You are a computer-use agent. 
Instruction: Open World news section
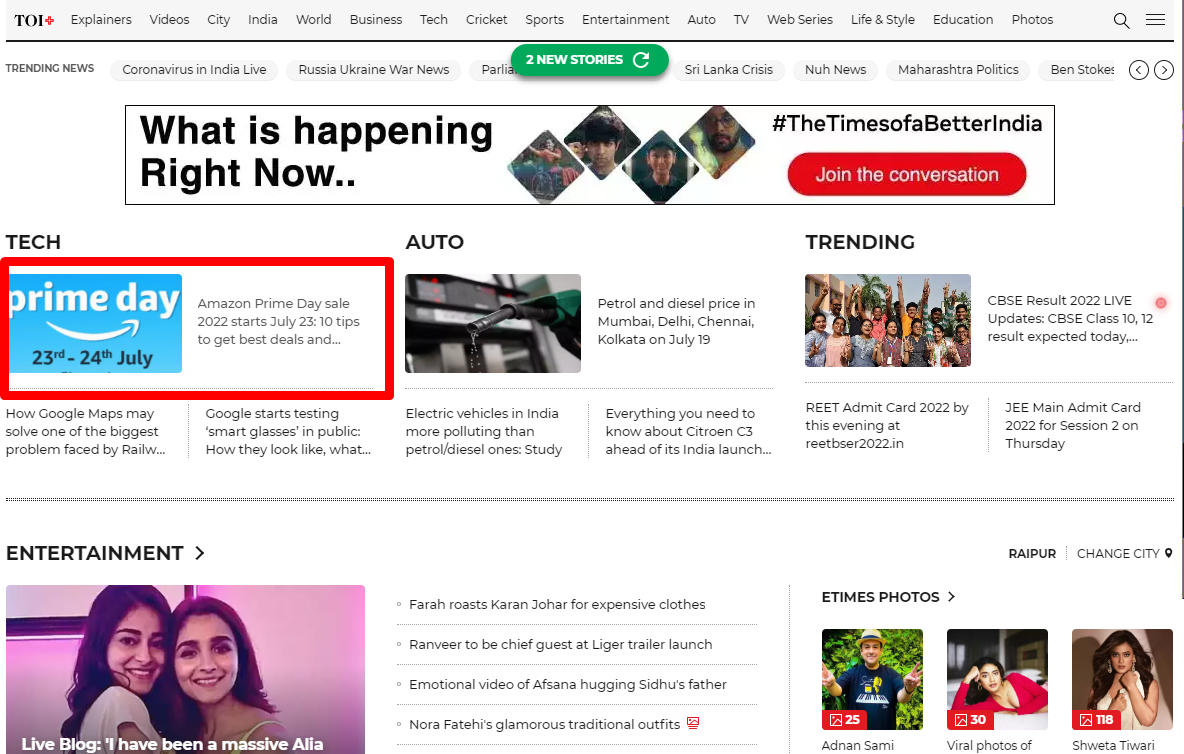point(313,20)
